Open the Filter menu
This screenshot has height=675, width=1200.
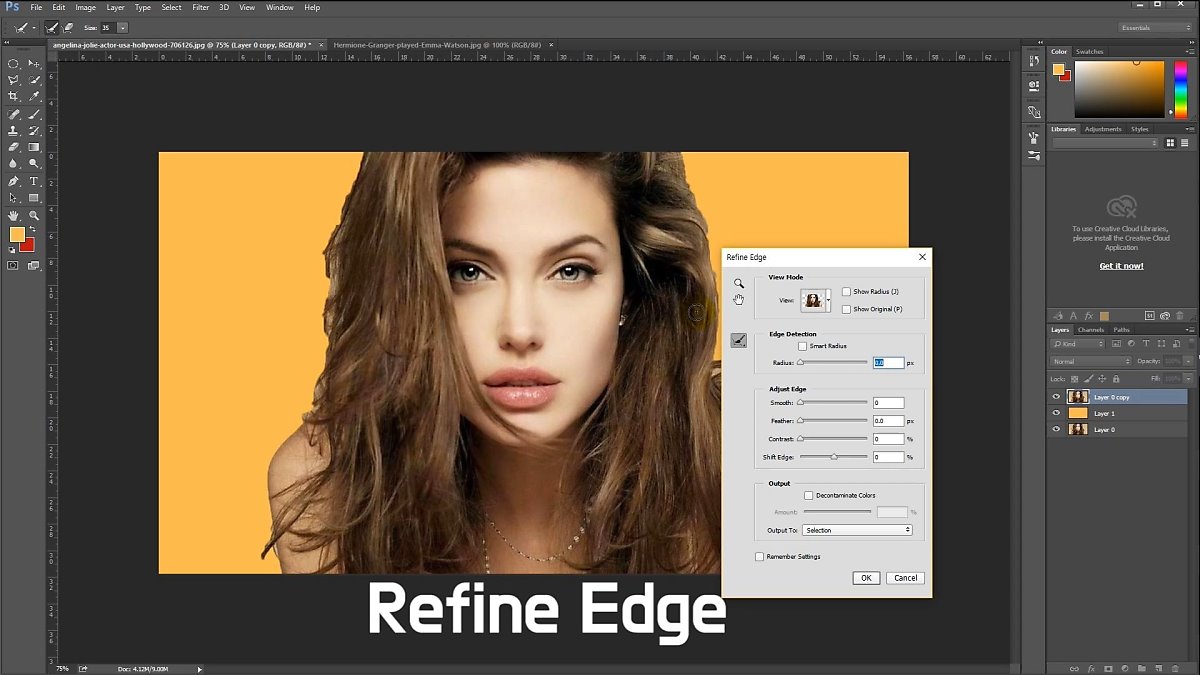point(201,7)
